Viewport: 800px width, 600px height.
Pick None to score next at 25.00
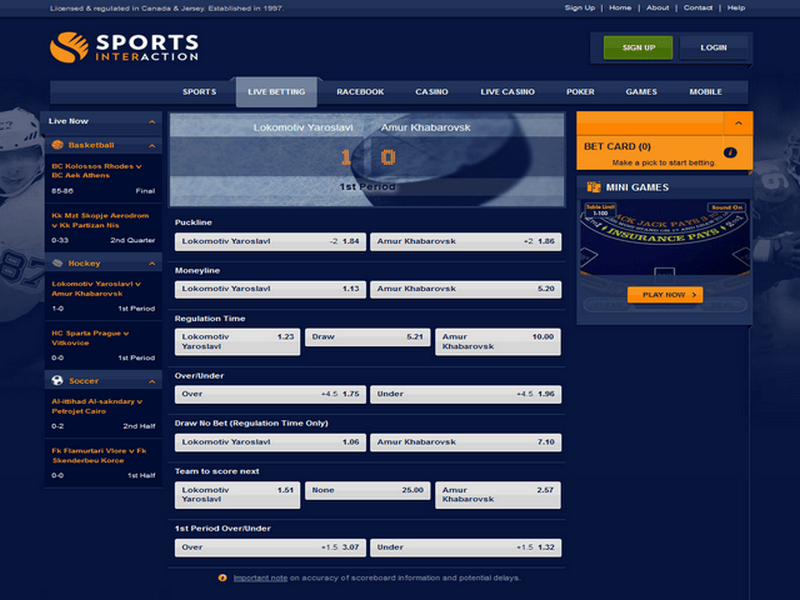(368, 490)
